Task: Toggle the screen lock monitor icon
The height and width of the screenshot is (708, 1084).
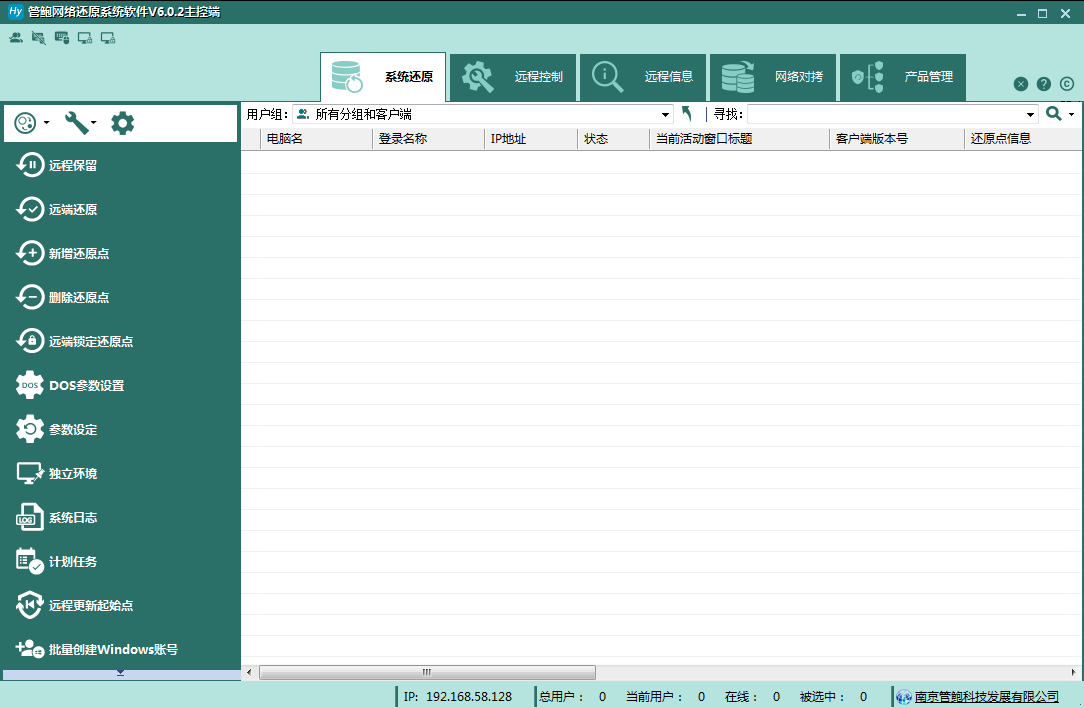Action: tap(86, 36)
